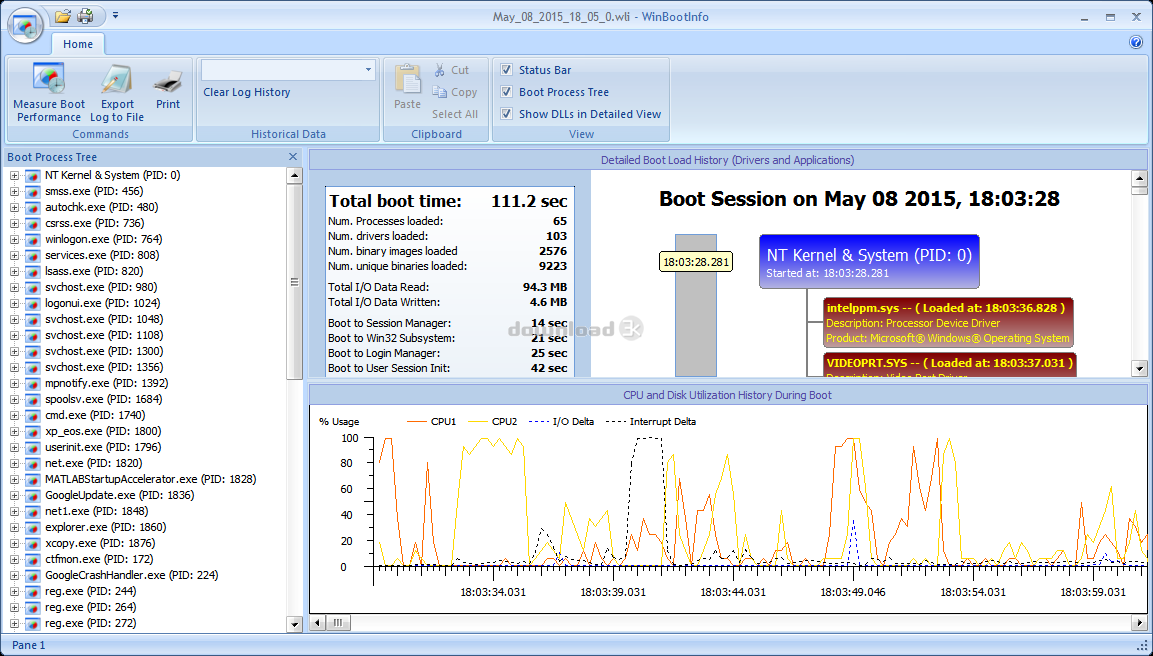Click spoolsv.exe (PID: 1684) process icon
1153x656 pixels.
coord(32,399)
